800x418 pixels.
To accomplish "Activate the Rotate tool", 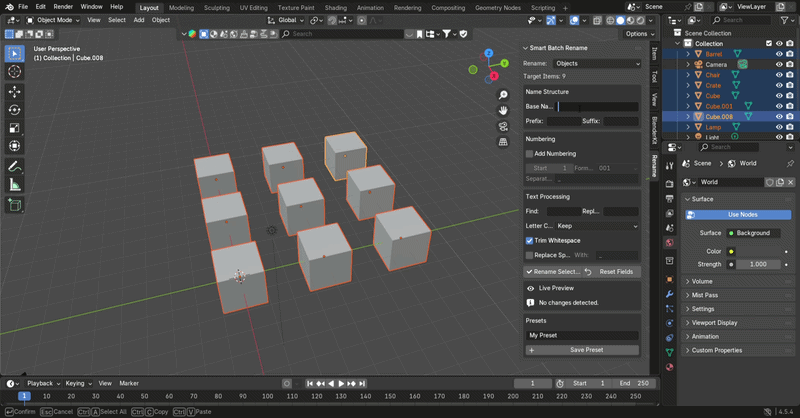I will click(14, 110).
